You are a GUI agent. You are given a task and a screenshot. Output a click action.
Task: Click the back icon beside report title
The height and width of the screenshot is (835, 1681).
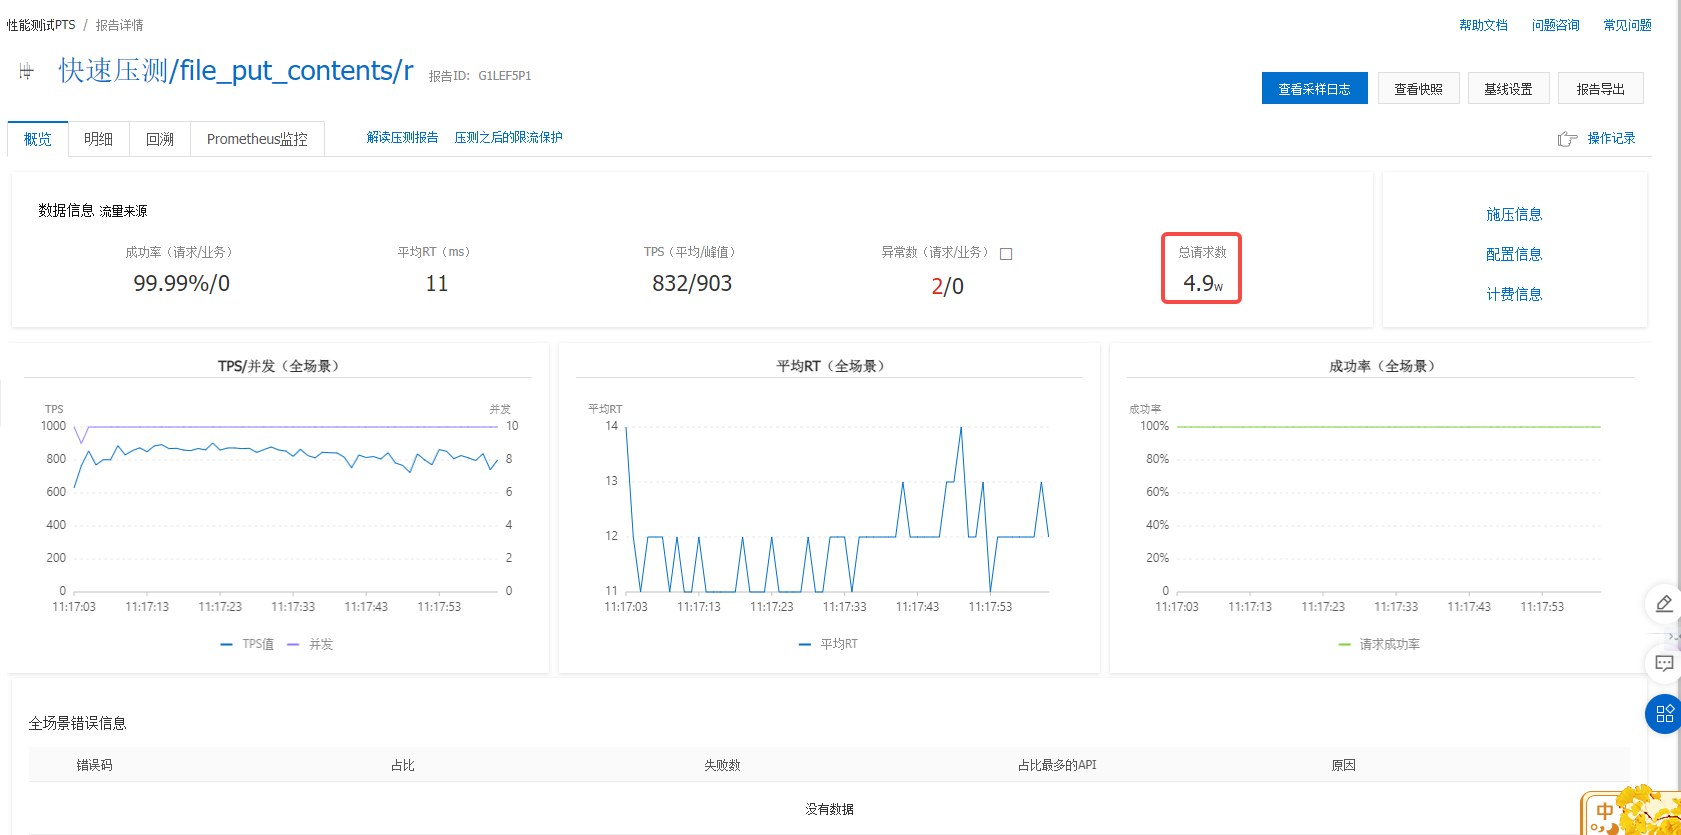[x=26, y=71]
